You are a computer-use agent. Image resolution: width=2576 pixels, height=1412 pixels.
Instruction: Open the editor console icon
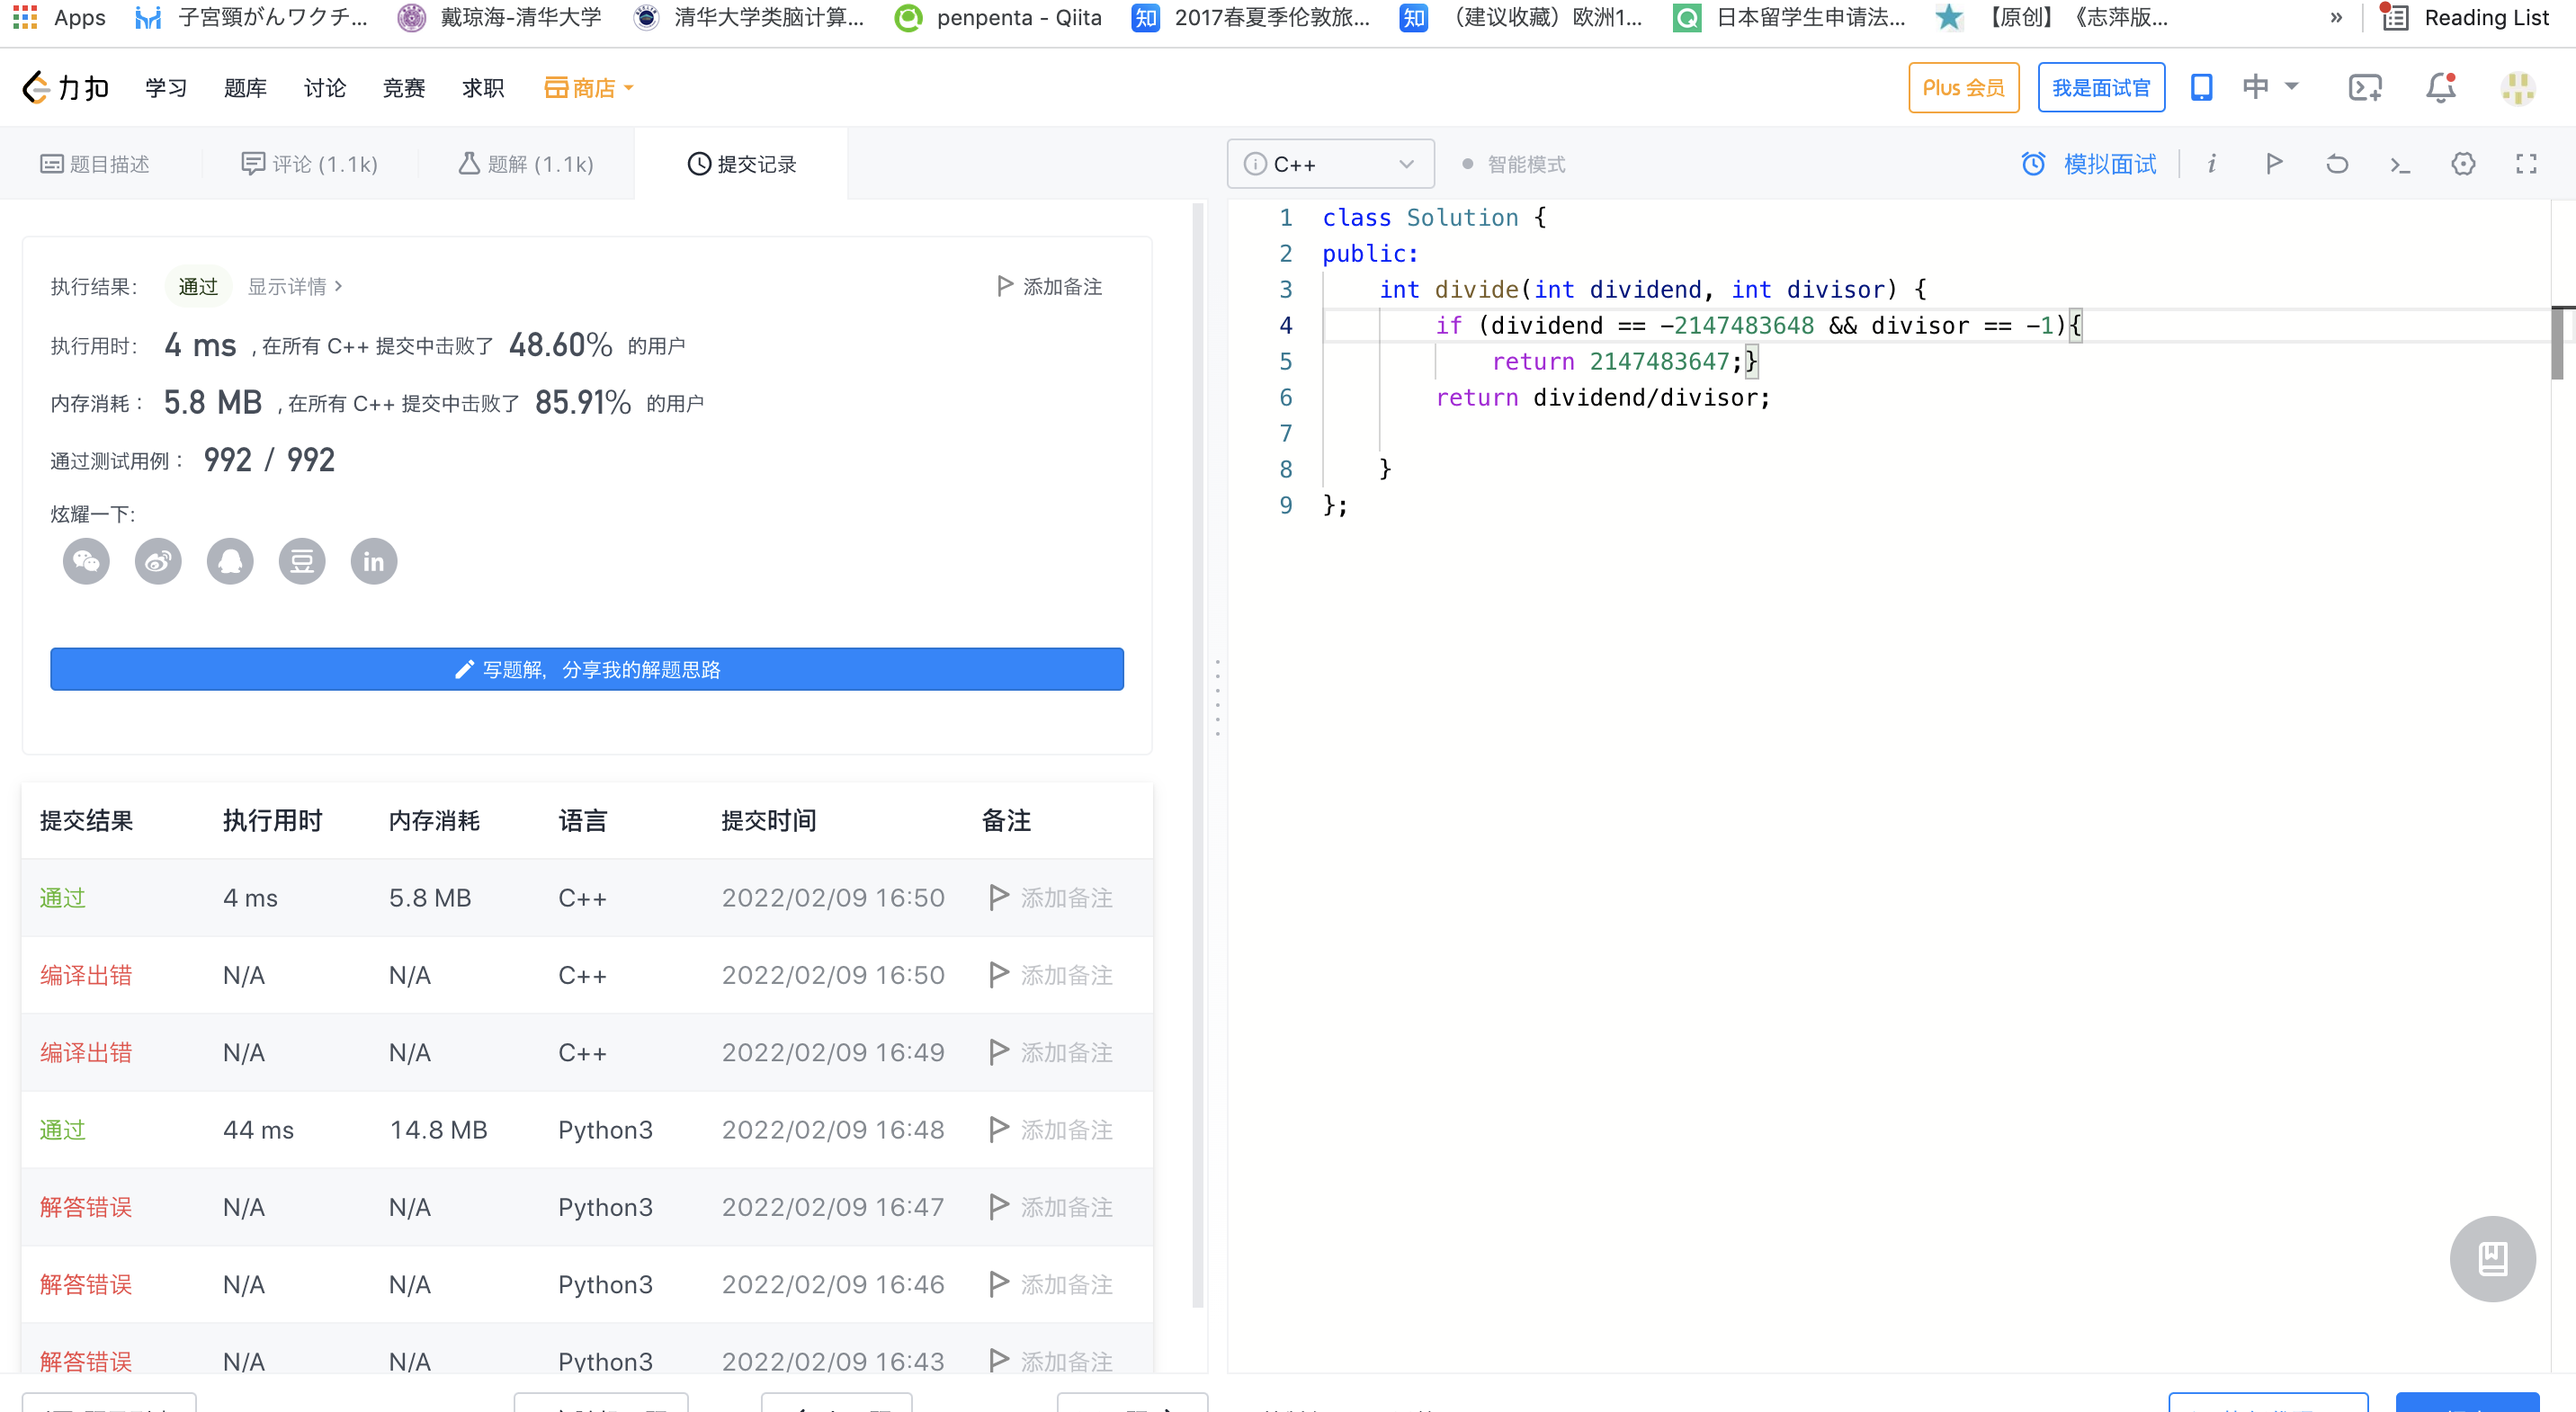point(2400,165)
